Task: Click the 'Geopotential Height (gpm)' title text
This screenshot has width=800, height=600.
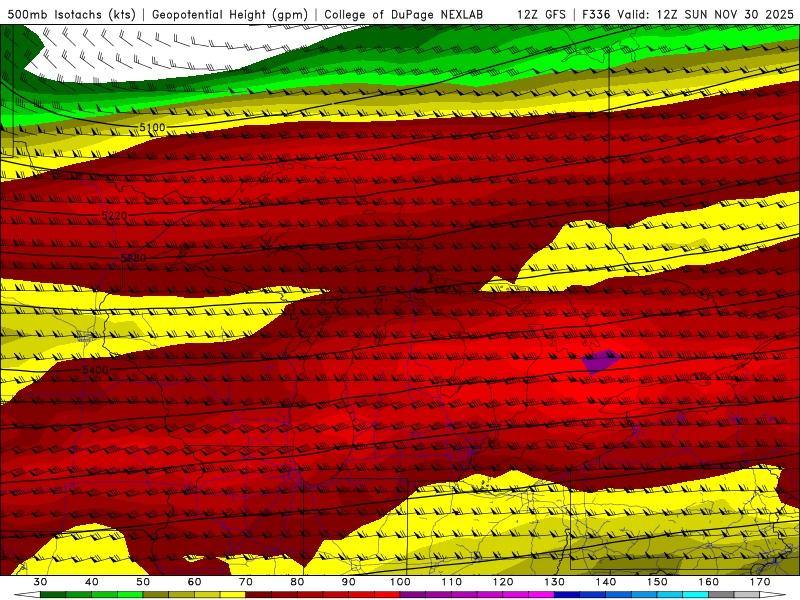Action: coord(230,14)
